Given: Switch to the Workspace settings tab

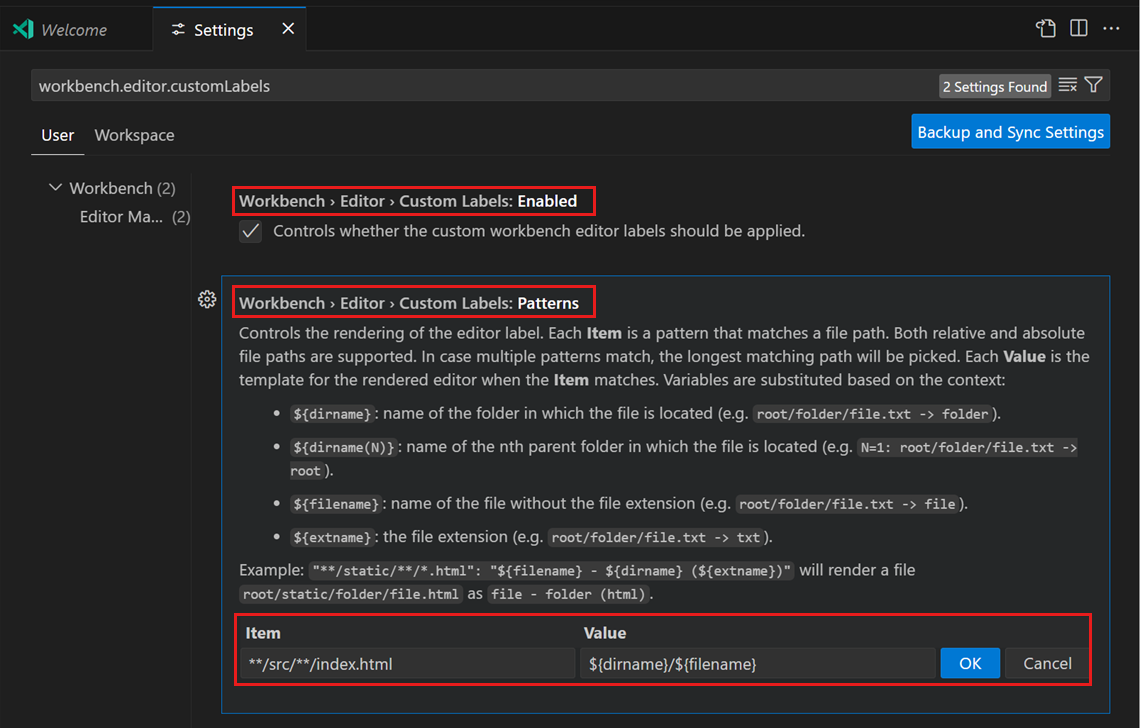Looking at the screenshot, I should pos(134,135).
